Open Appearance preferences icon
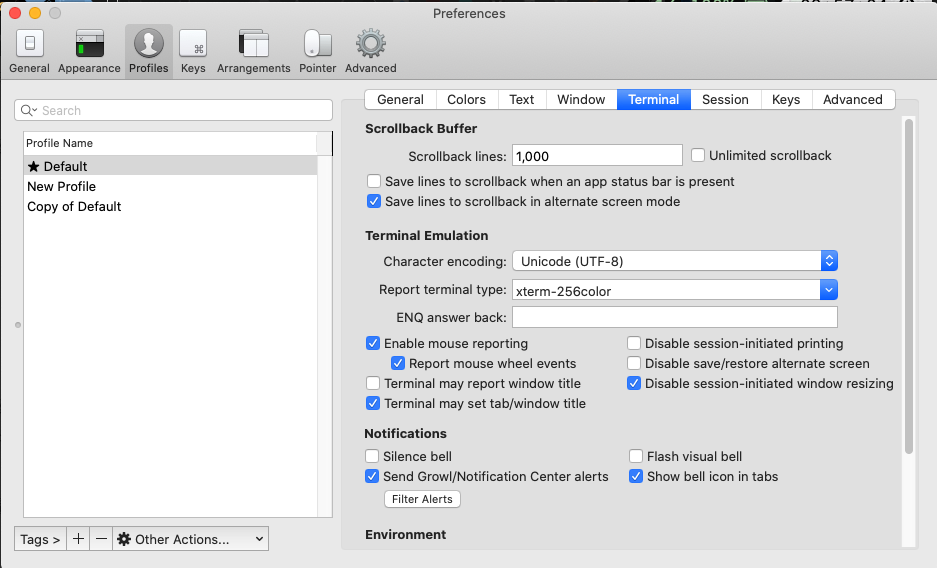937x568 pixels. tap(89, 51)
